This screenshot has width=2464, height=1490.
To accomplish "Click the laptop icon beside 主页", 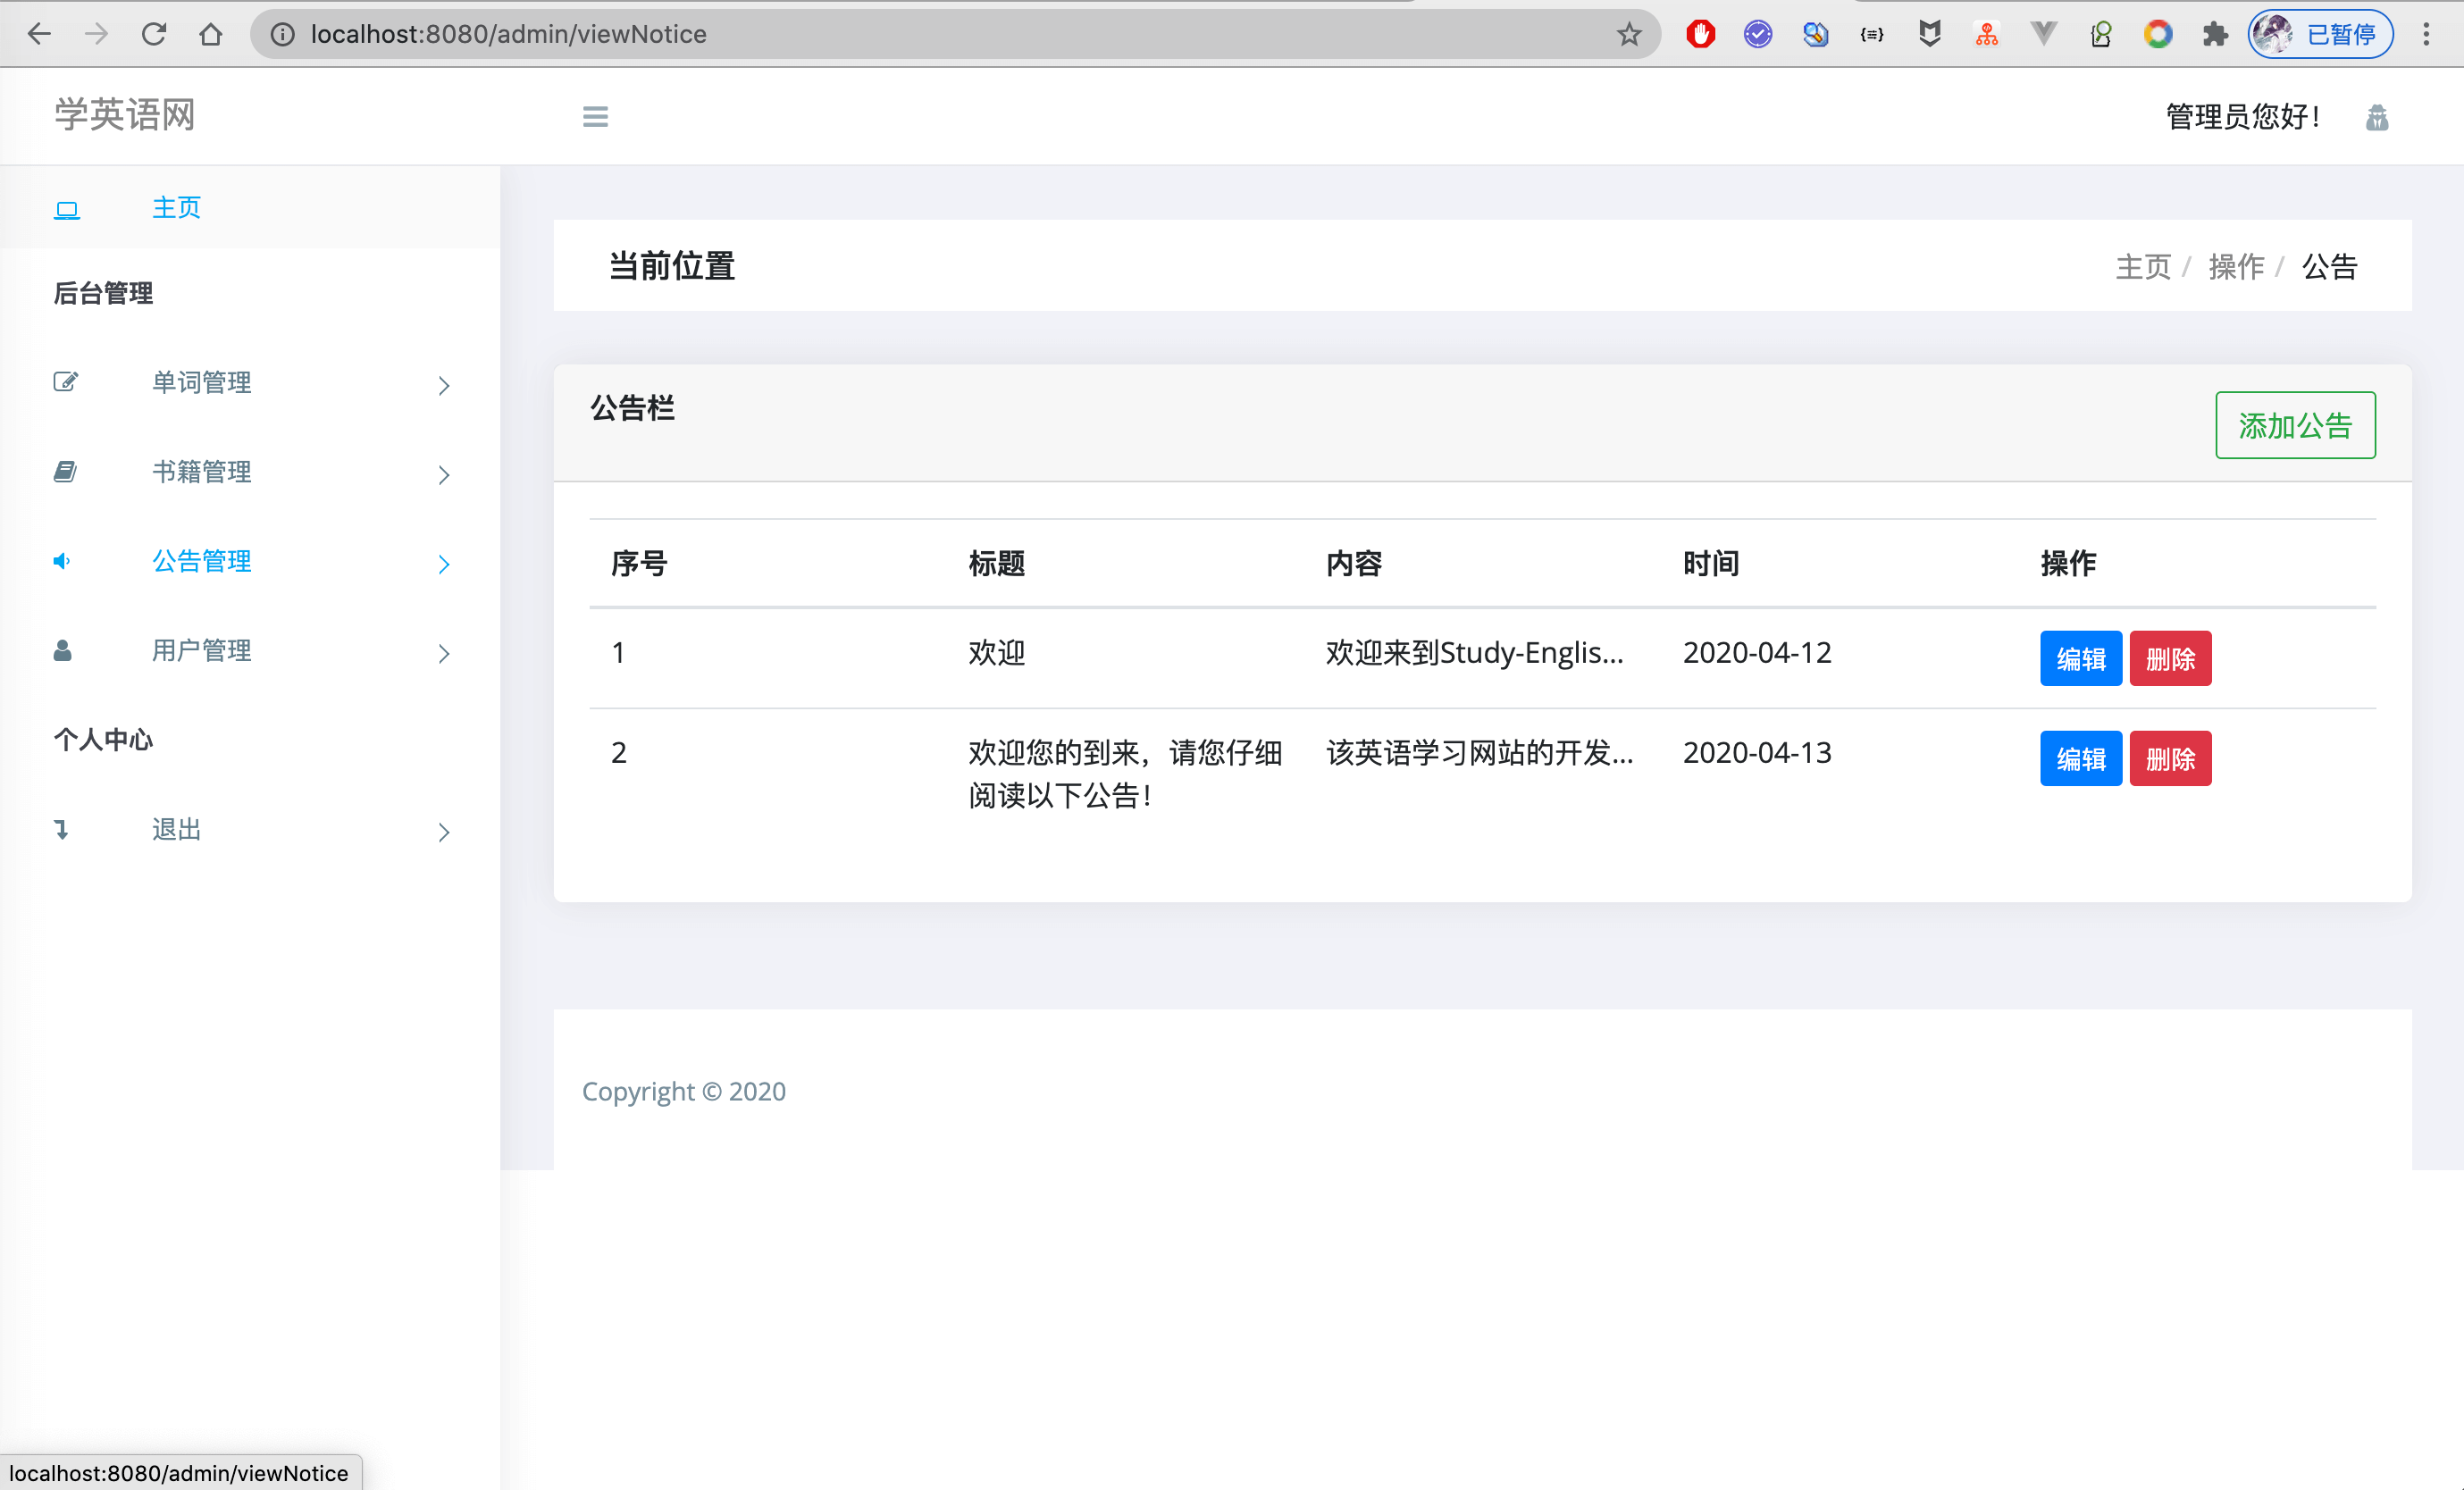I will pyautogui.click(x=67, y=209).
